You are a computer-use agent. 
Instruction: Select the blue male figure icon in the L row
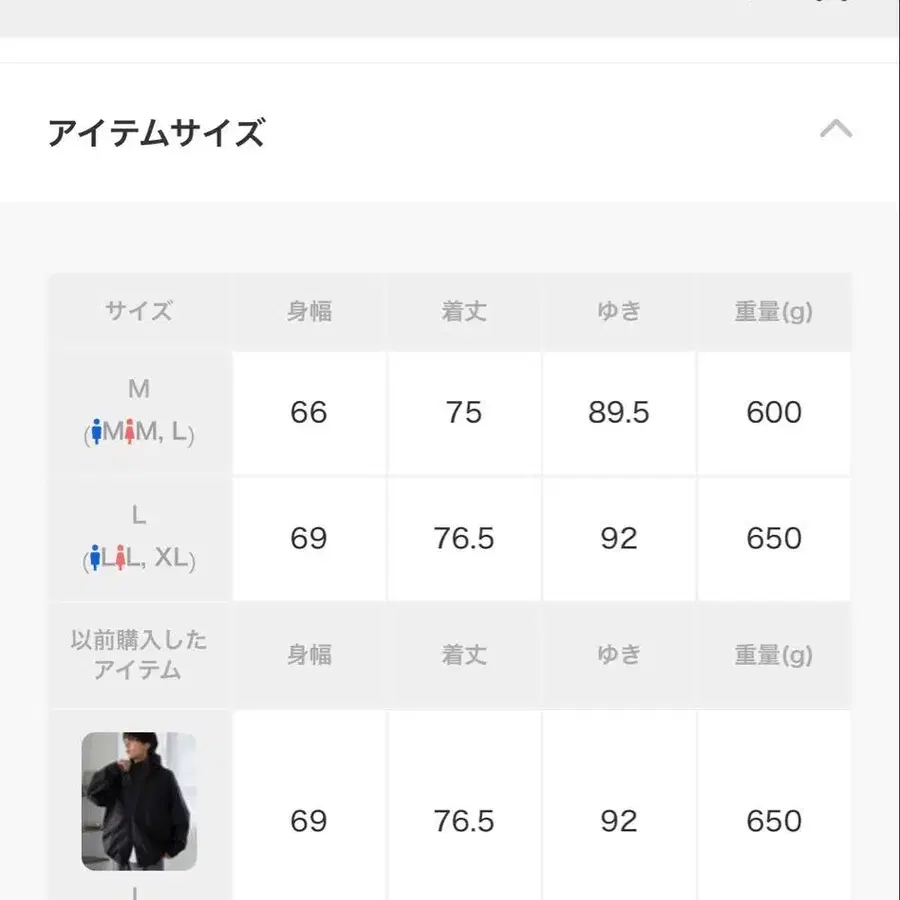95,557
